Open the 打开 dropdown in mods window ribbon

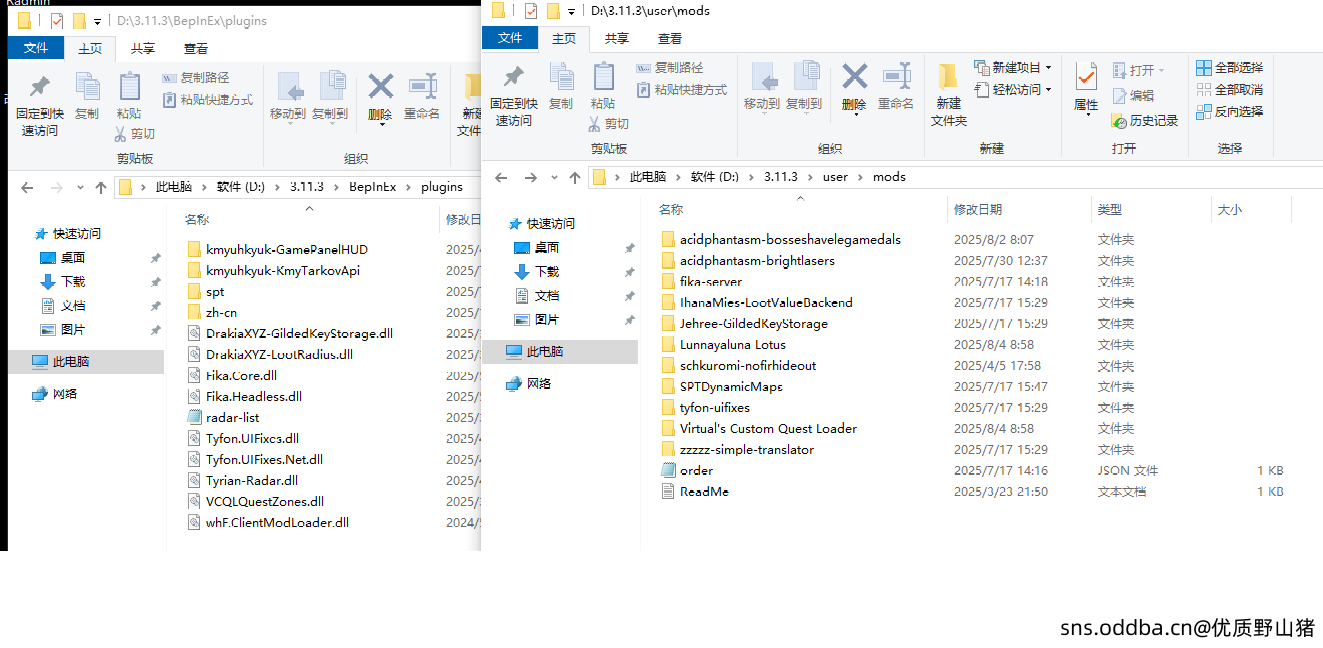coord(1138,70)
